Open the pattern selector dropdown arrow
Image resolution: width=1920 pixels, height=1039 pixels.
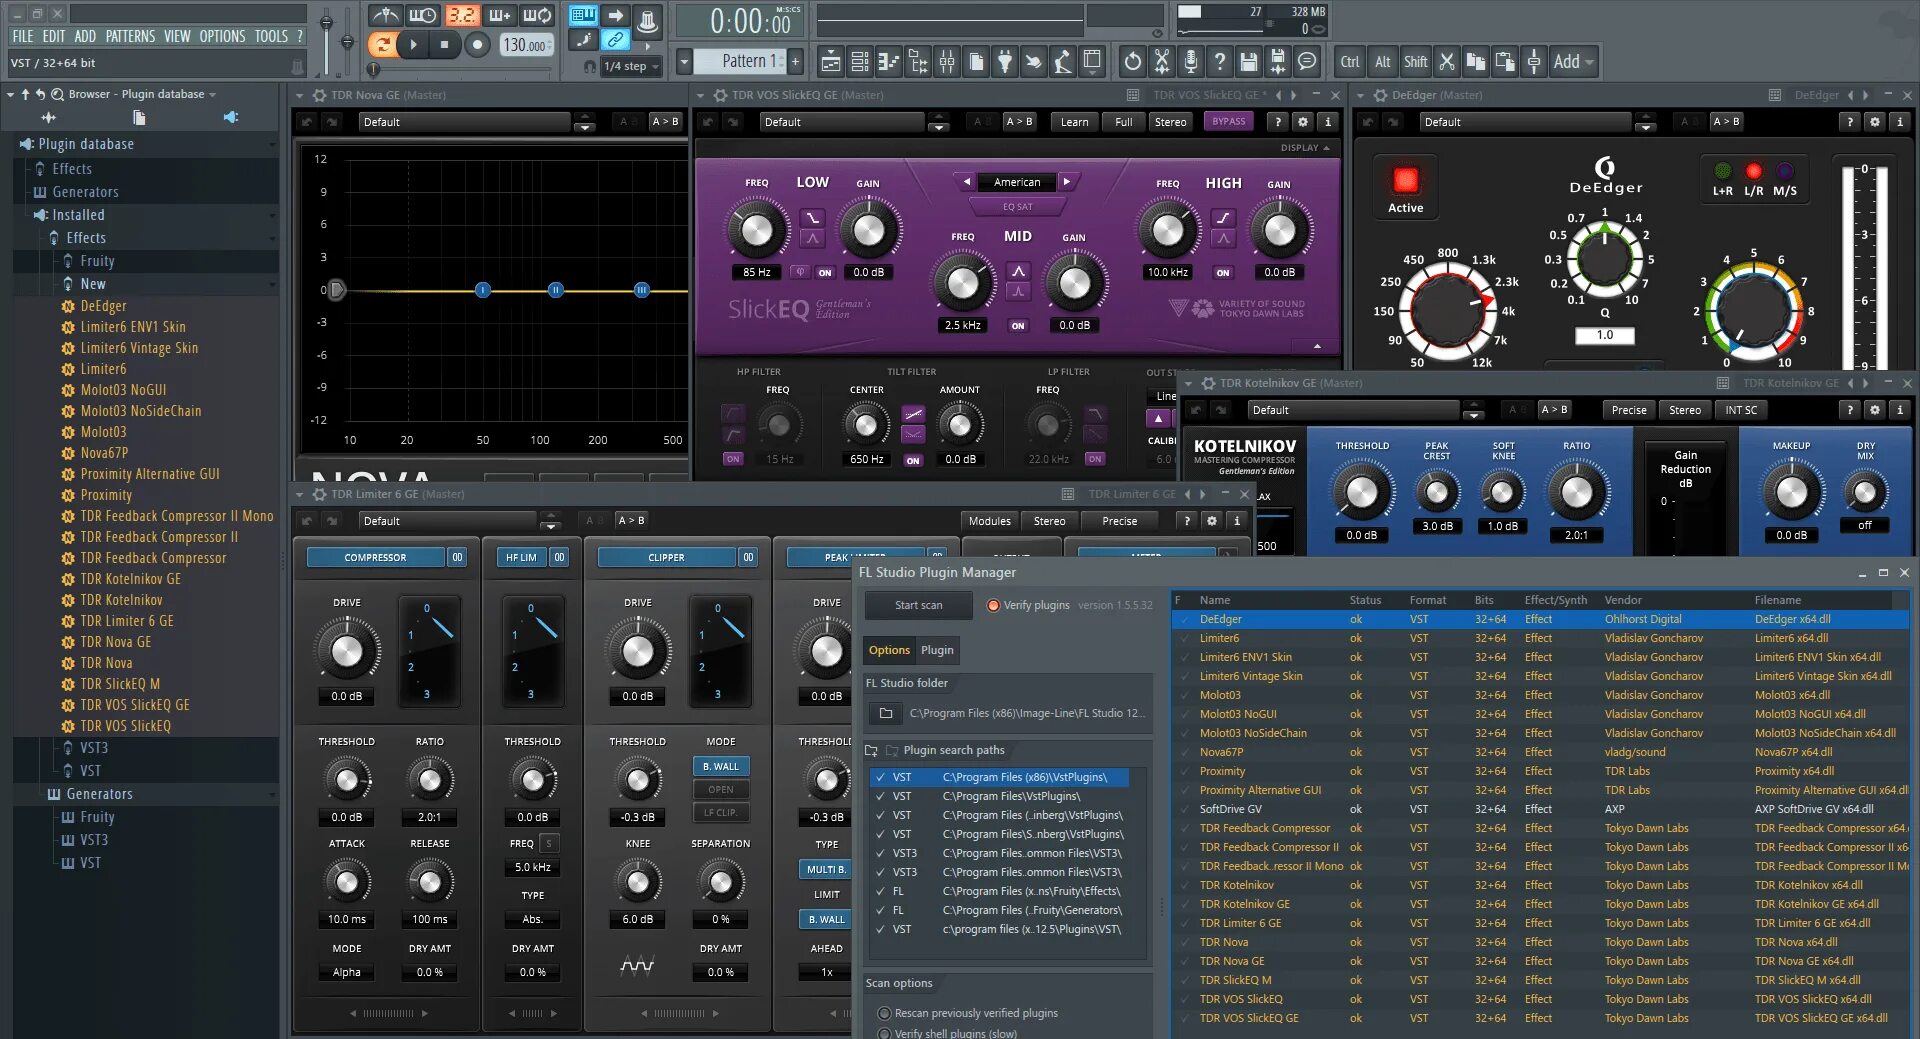(x=685, y=61)
